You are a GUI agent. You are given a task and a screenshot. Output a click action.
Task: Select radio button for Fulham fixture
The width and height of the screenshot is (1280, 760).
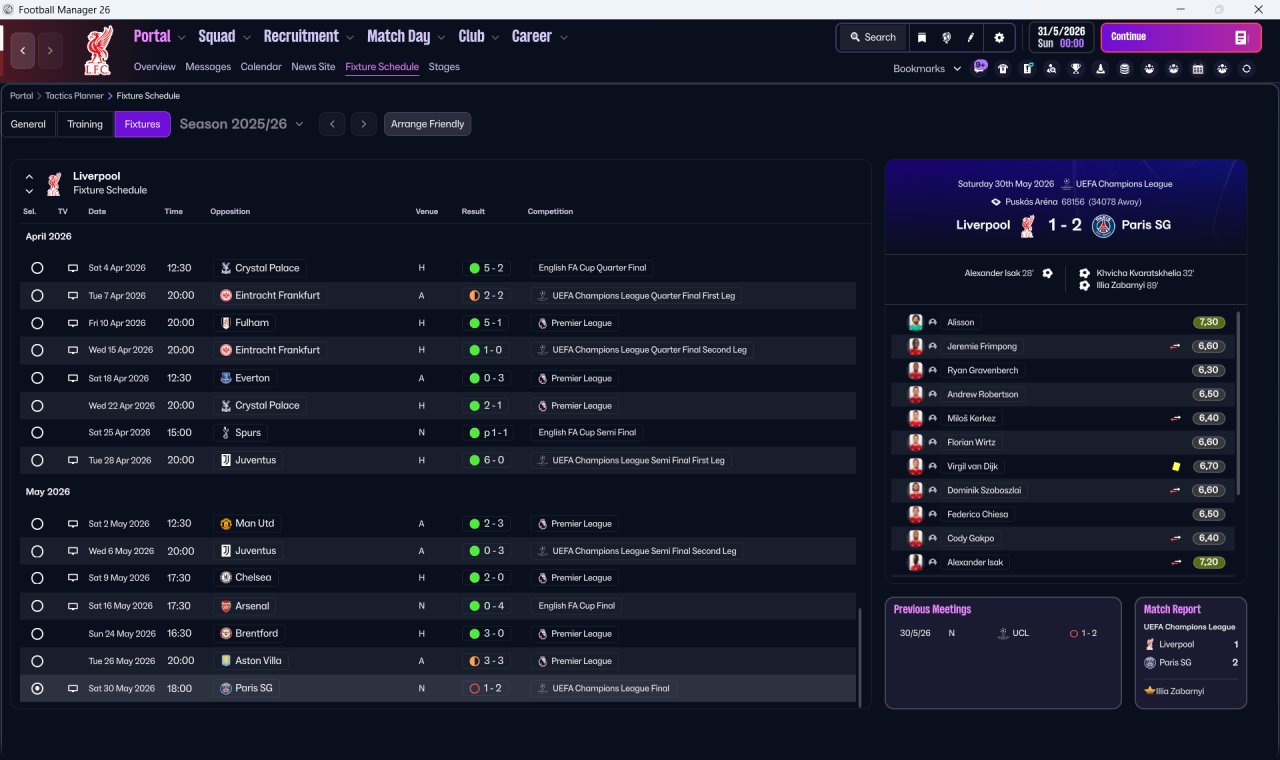click(x=37, y=323)
